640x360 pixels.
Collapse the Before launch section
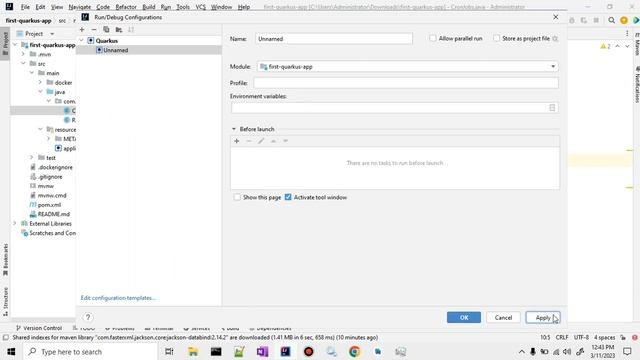click(x=234, y=129)
